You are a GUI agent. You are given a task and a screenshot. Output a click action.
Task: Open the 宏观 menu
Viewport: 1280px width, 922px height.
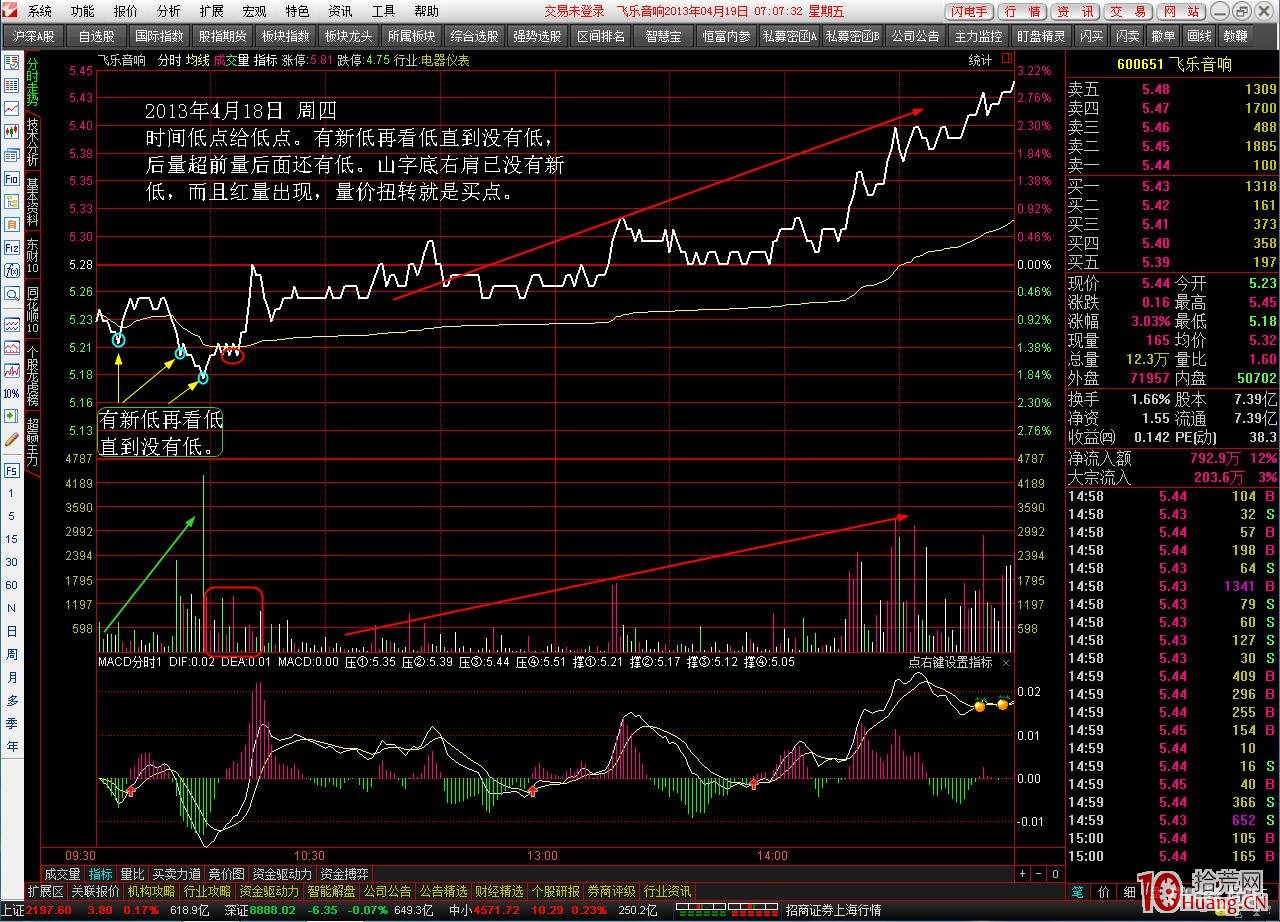255,11
